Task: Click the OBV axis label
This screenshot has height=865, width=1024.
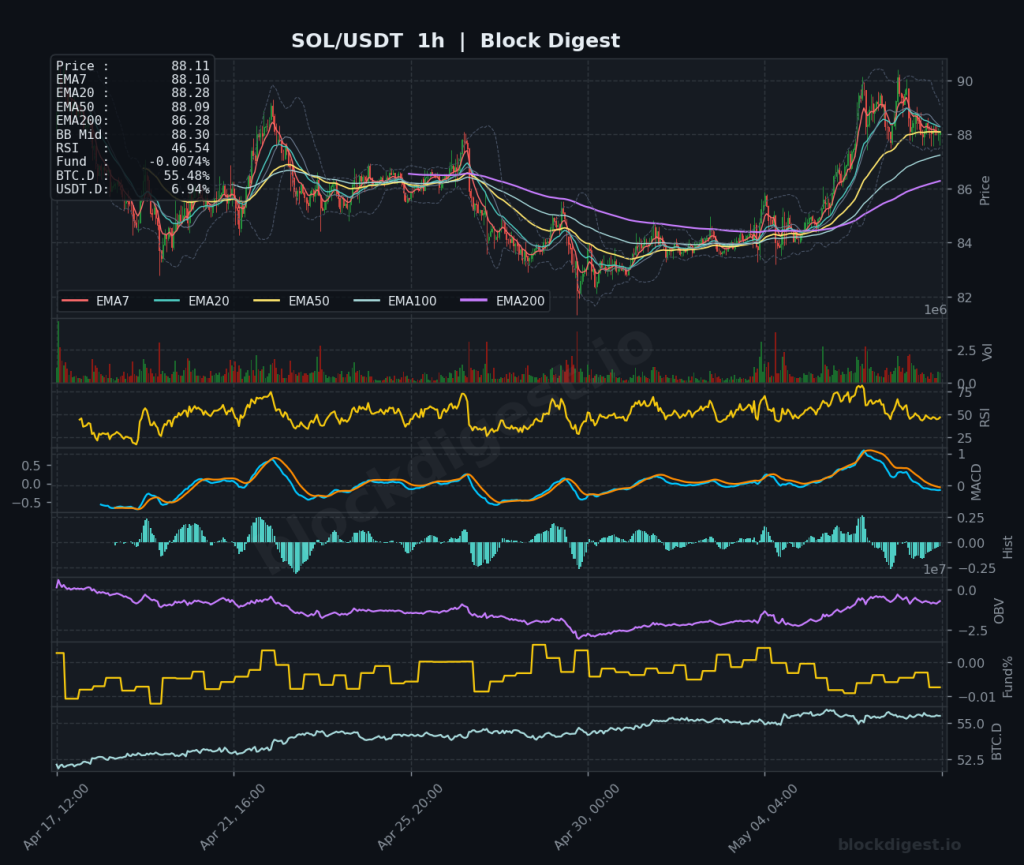Action: (x=999, y=610)
